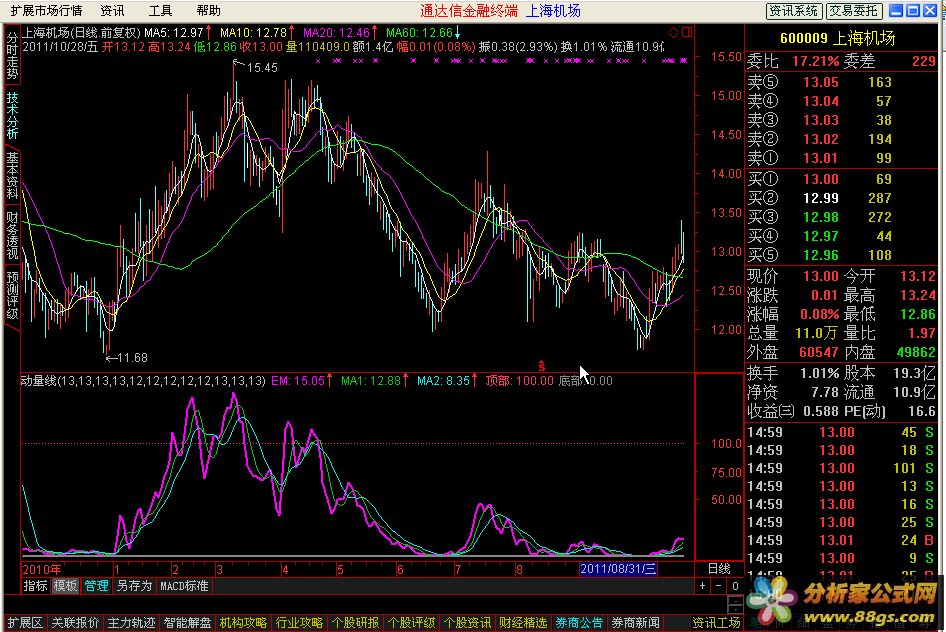The height and width of the screenshot is (632, 946).
Task: Select the 买① 13.00 order row
Action: pos(841,179)
